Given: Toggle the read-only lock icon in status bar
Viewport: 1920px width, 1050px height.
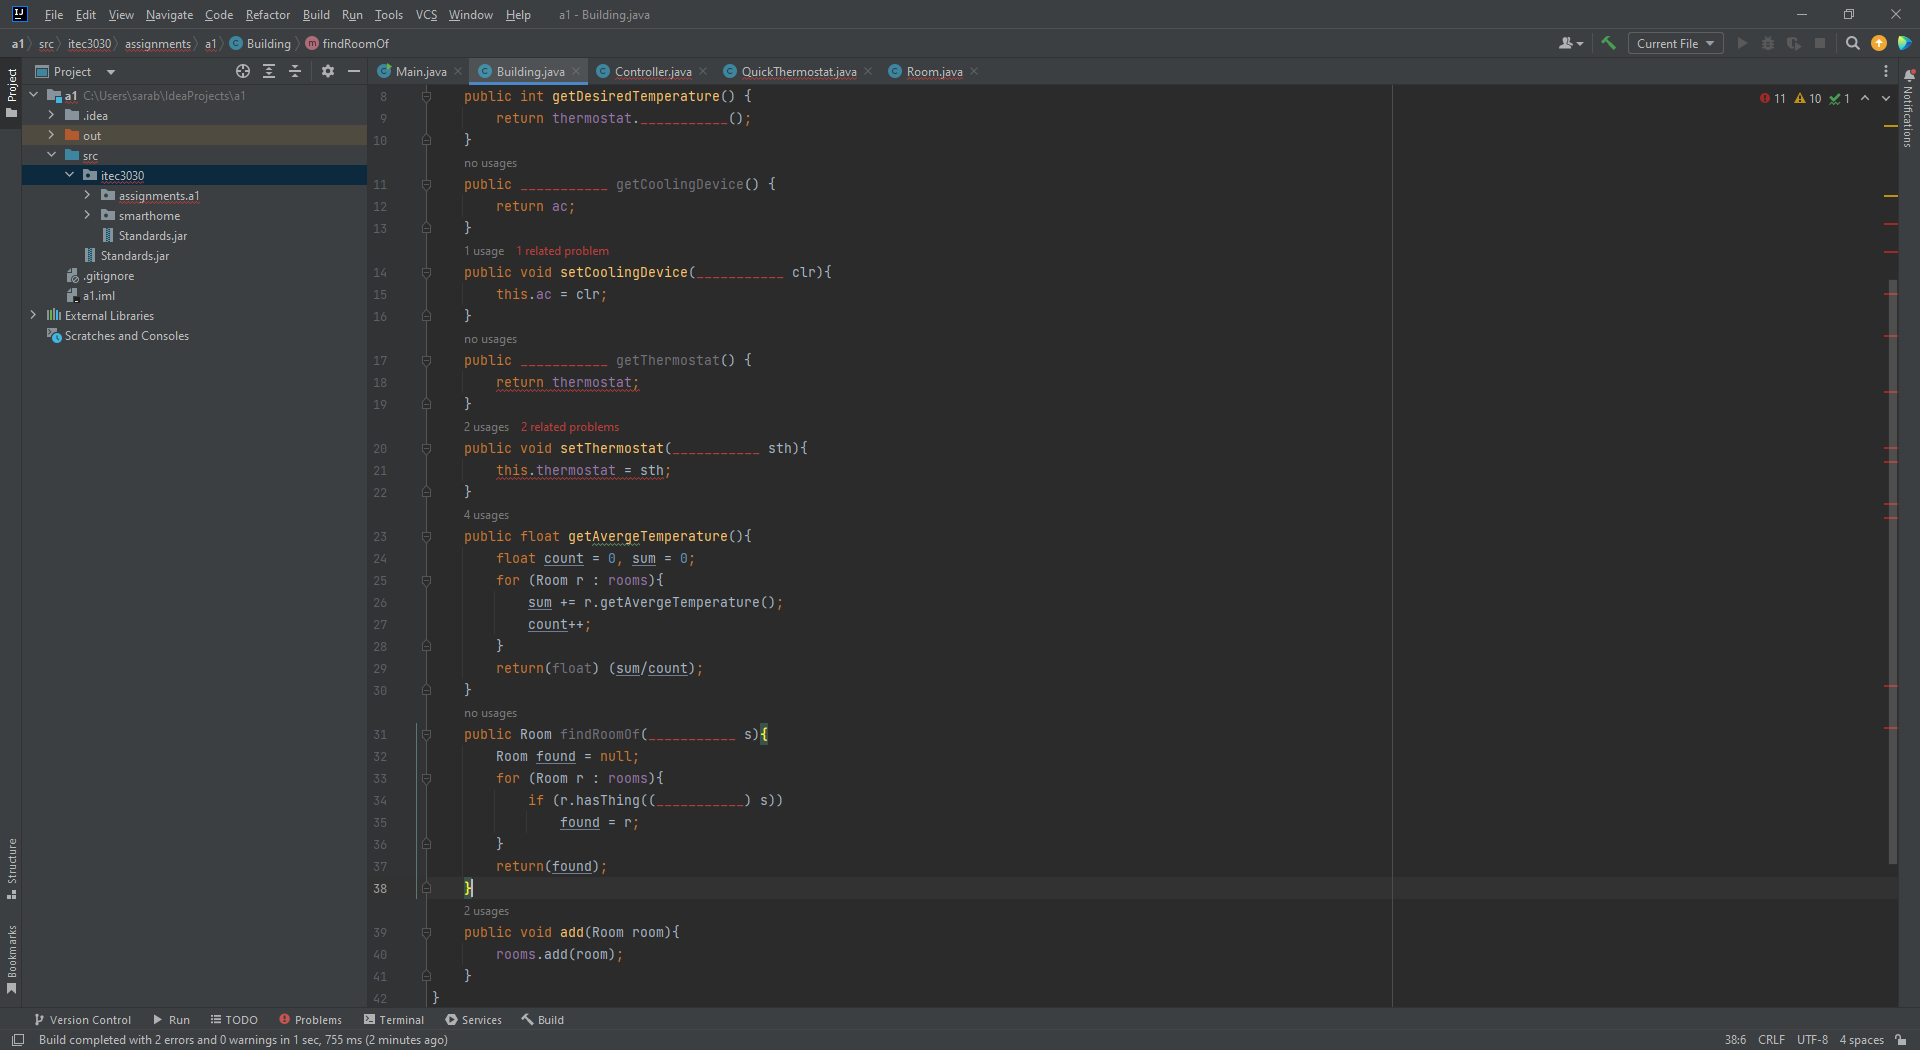Looking at the screenshot, I should 1901,1040.
